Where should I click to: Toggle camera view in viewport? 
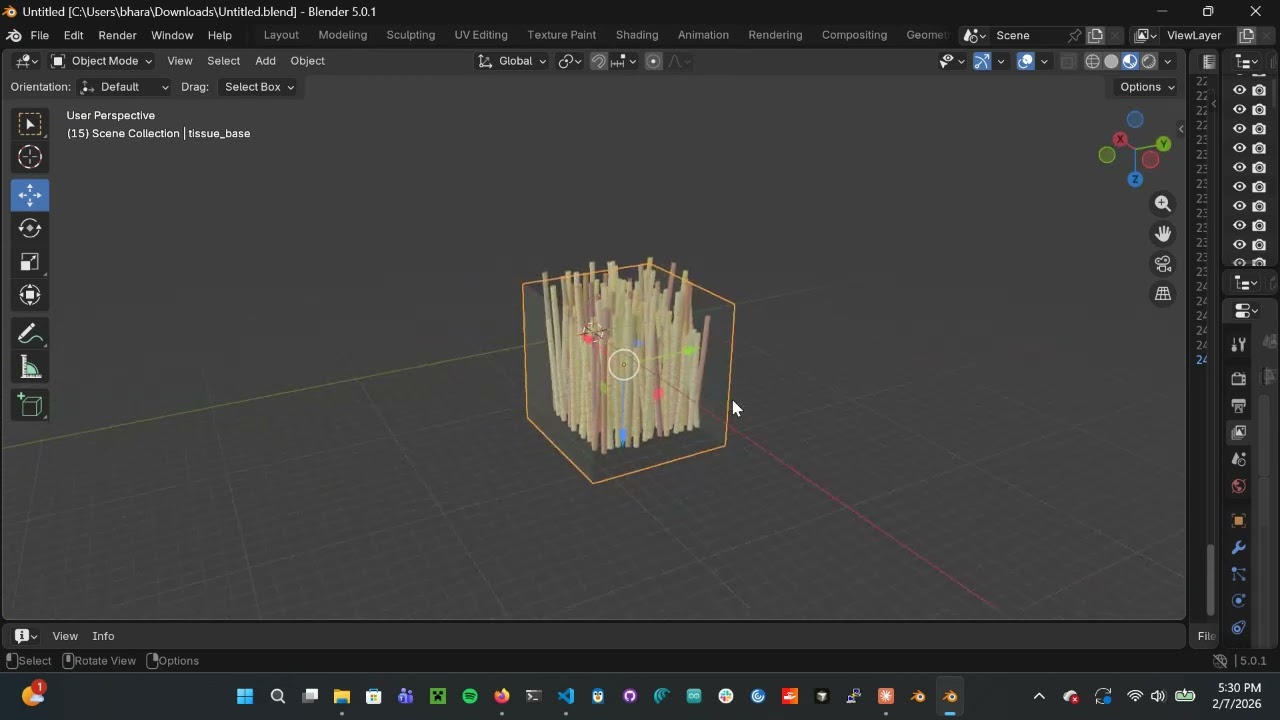(1163, 264)
